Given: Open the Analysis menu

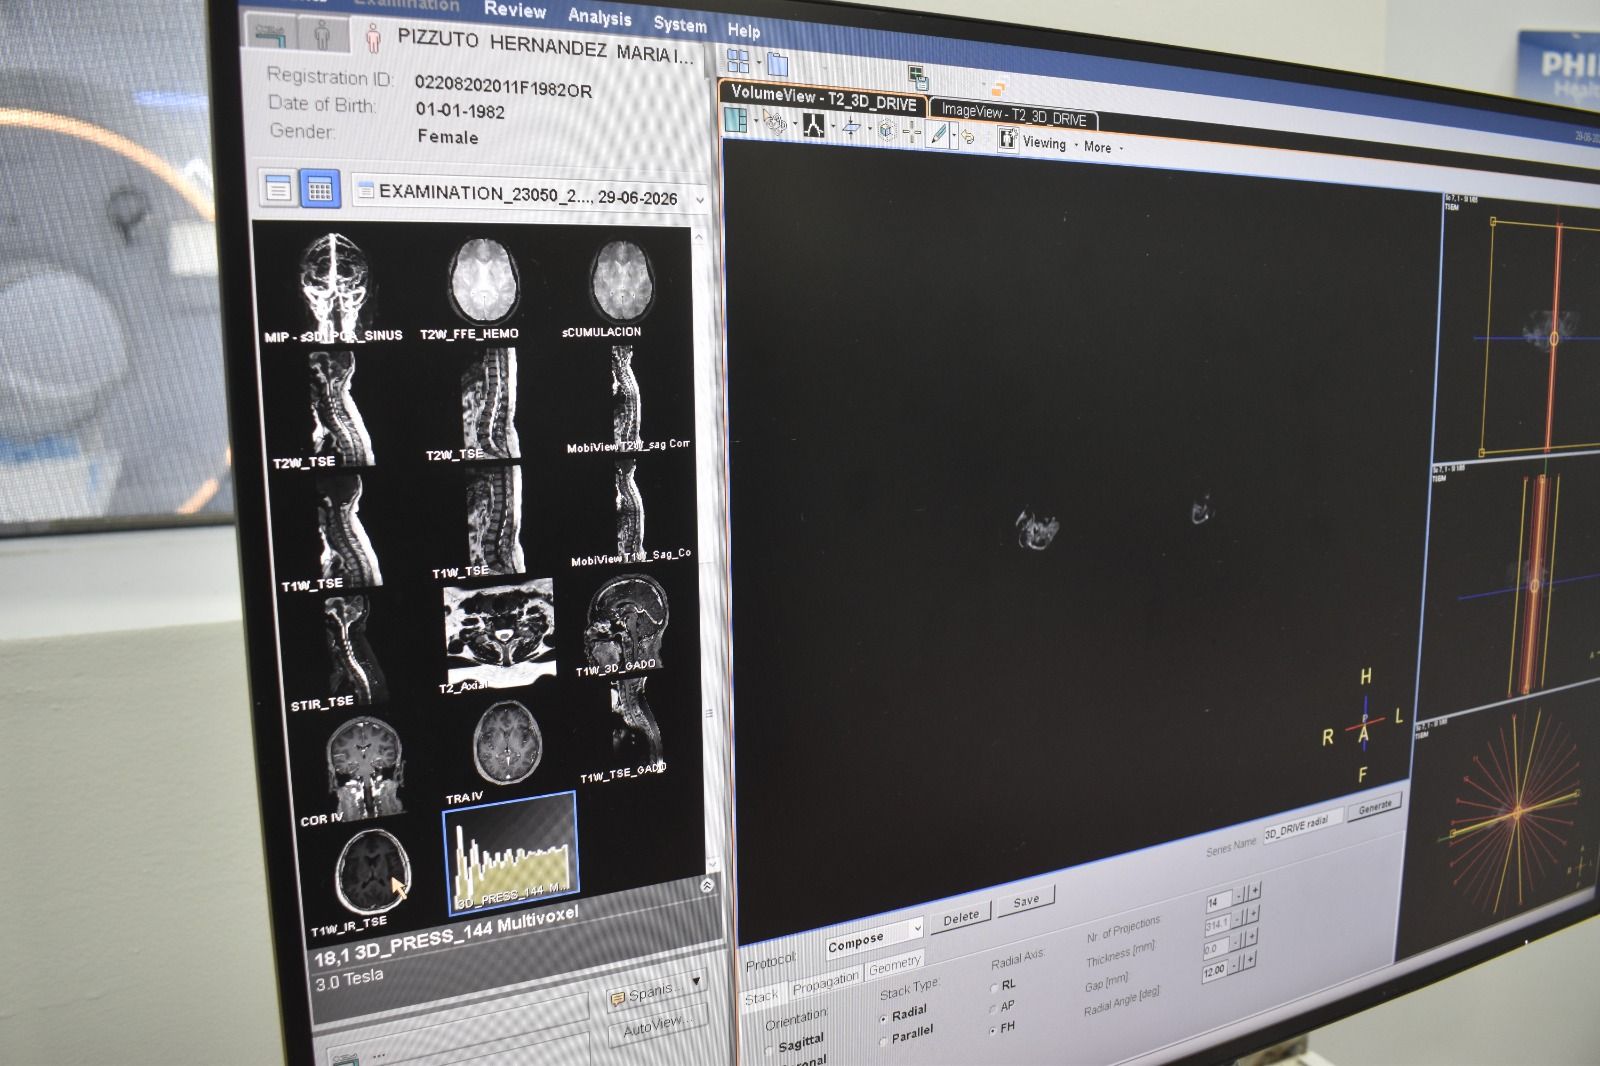Looking at the screenshot, I should 599,16.
